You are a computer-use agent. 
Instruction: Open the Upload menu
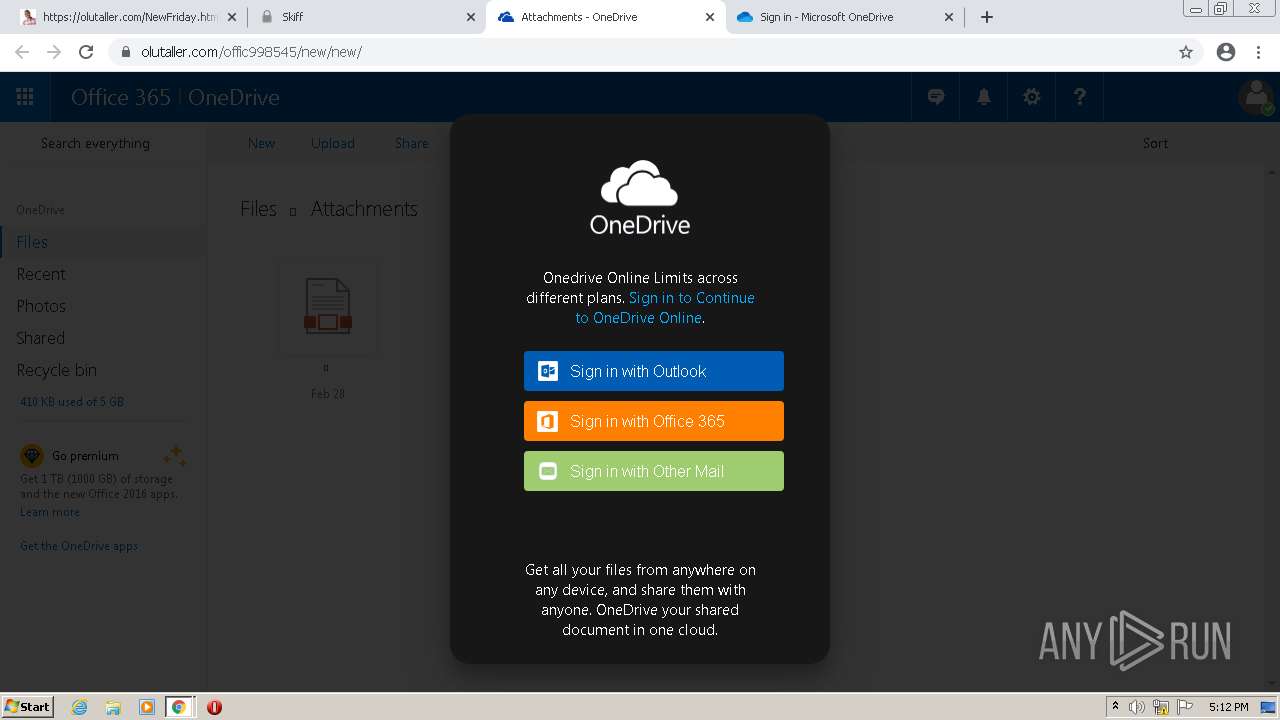333,143
